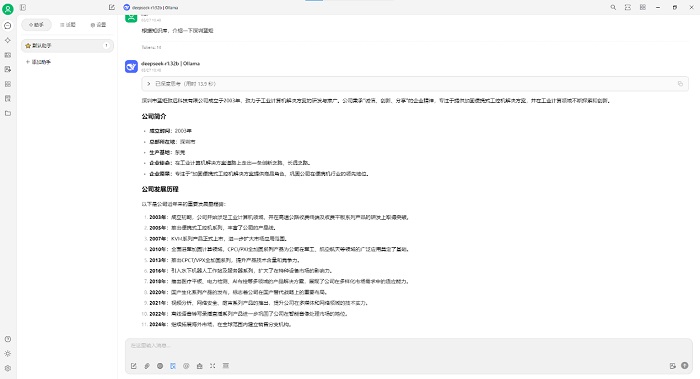Viewport: 700px width, 379px height.
Task: Click the 公司发展历程 heading text
Action: [160, 189]
